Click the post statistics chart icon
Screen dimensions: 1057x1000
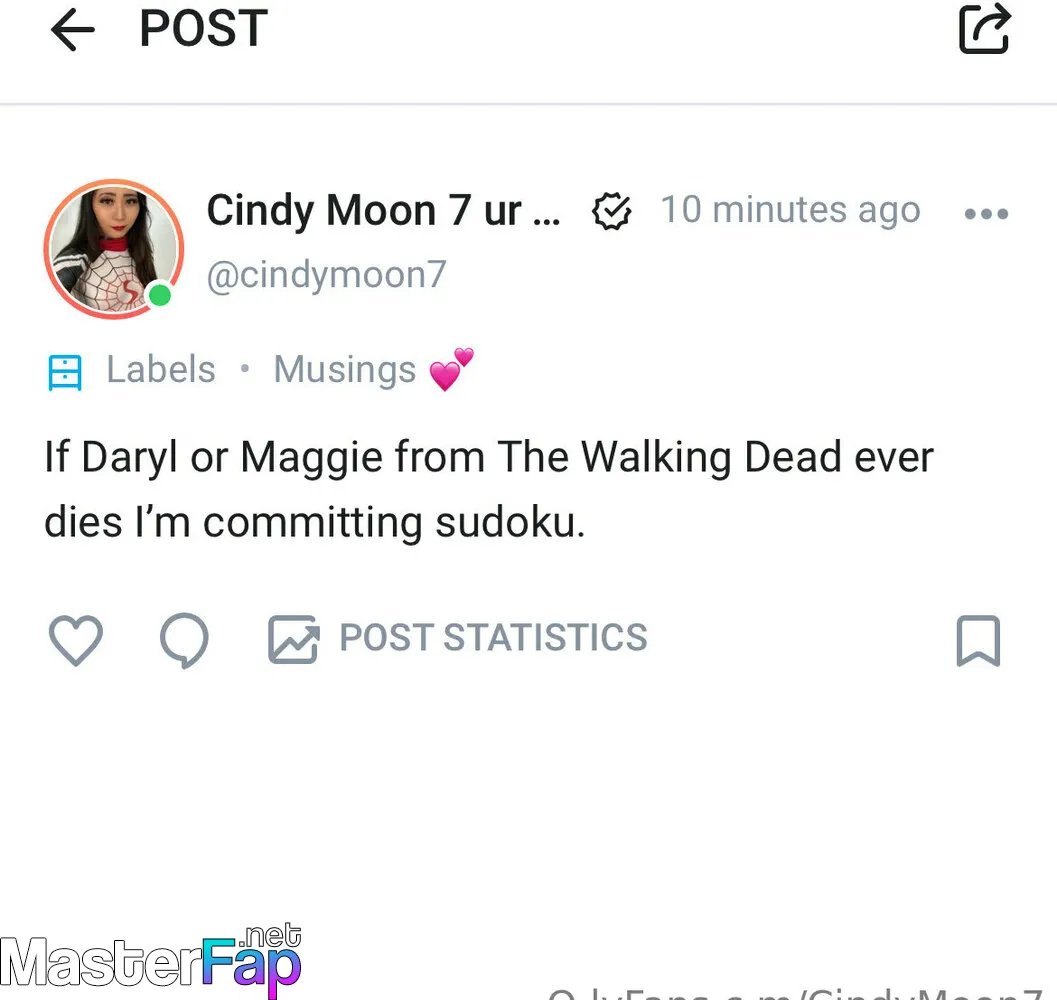point(293,639)
